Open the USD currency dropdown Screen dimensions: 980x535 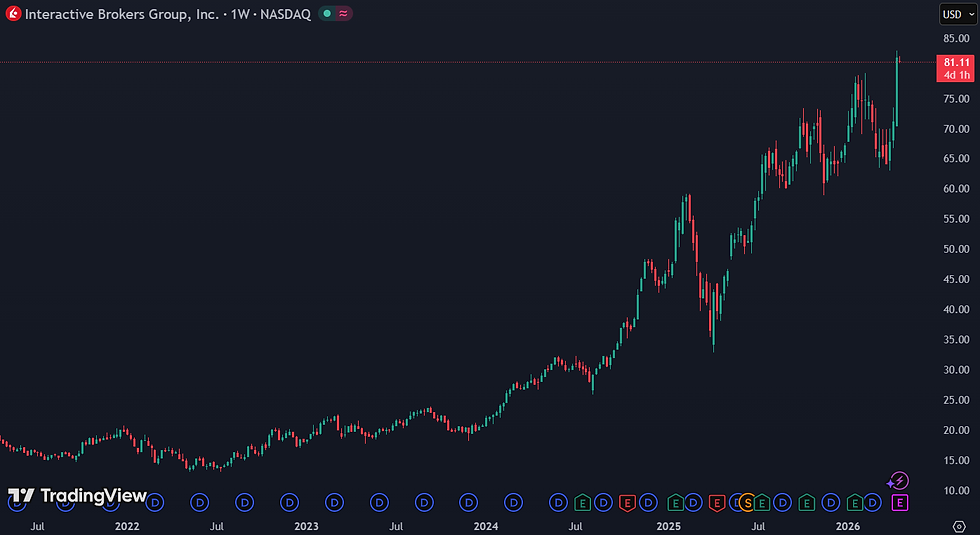(x=957, y=14)
